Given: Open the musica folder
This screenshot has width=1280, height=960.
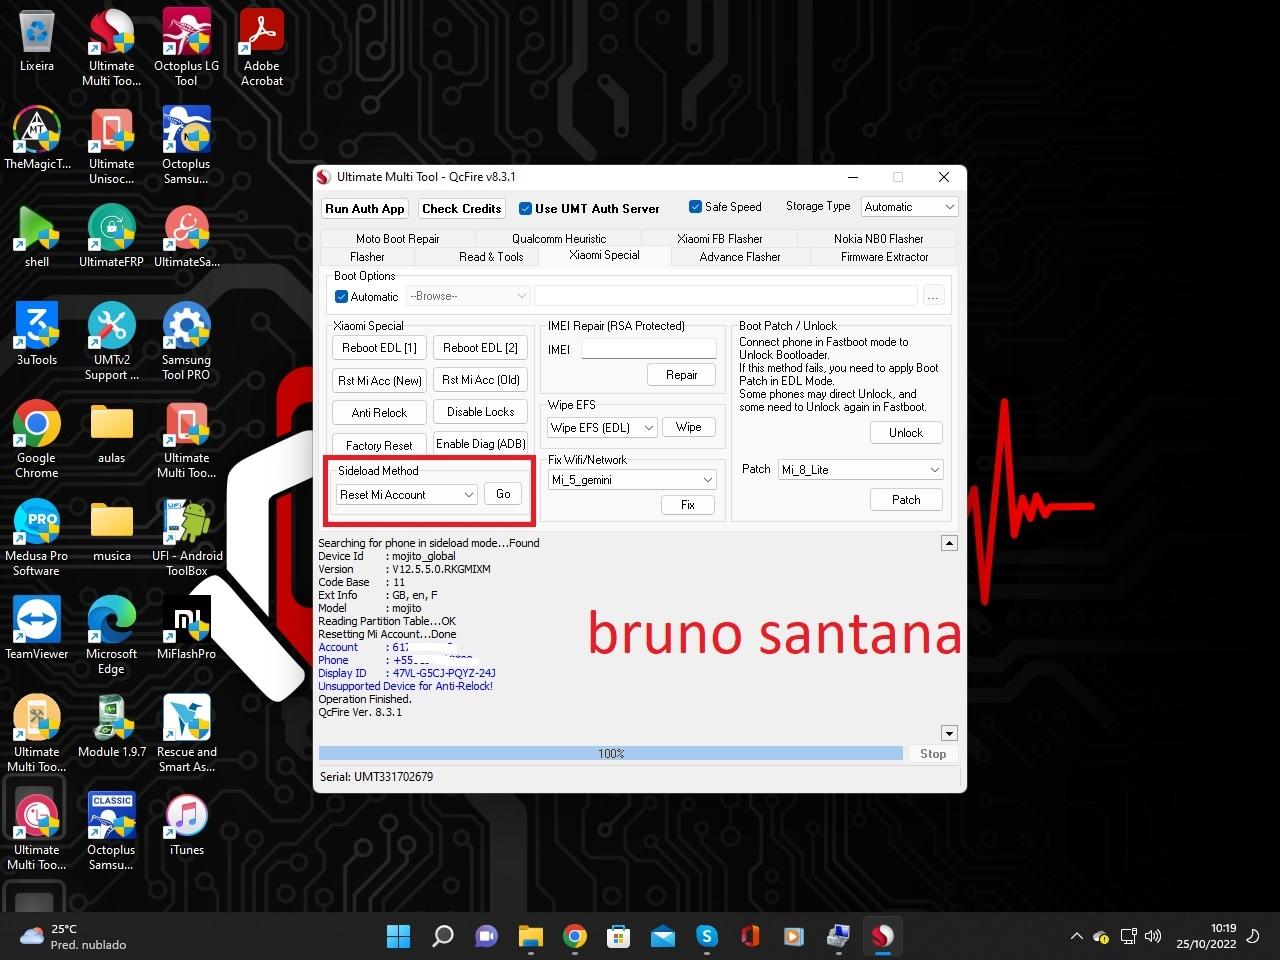Looking at the screenshot, I should point(111,531).
